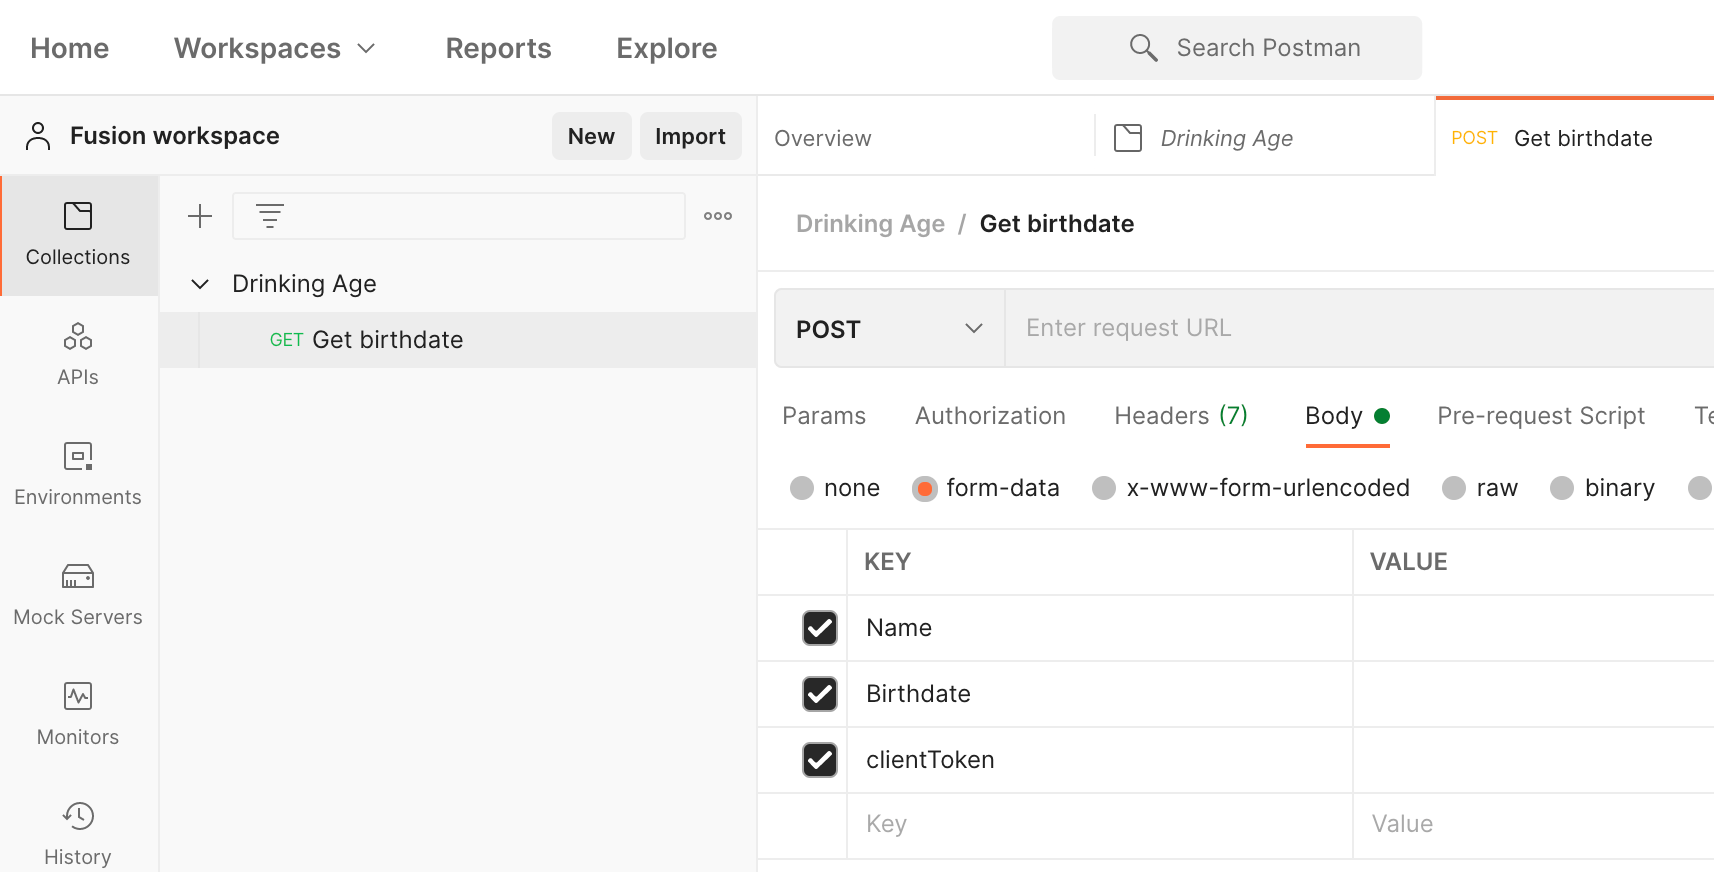Open the three-dots collection options menu

pos(717,216)
